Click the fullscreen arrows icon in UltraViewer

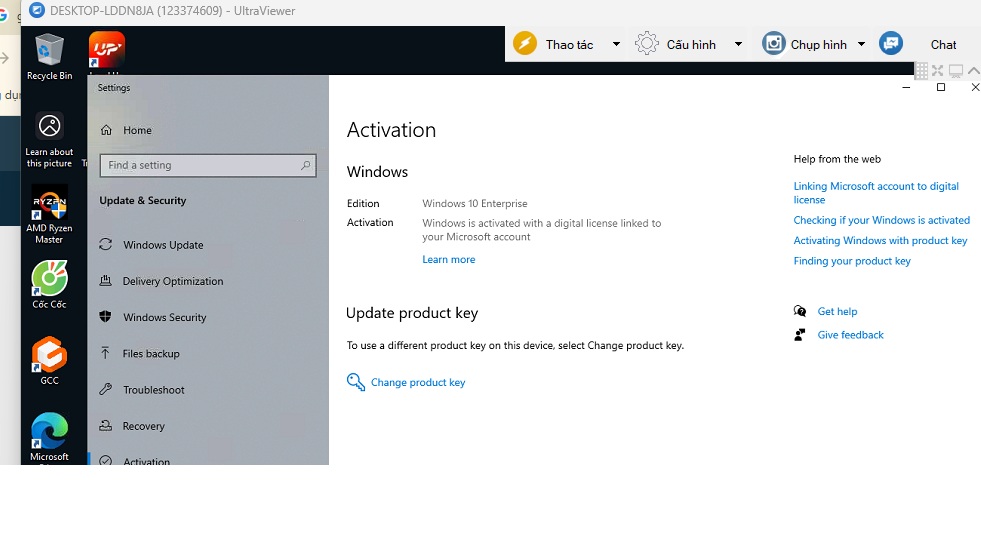[937, 71]
